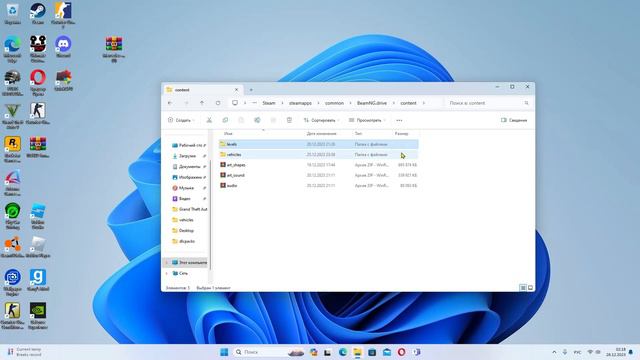
Task: Navigate to BeamNG.drive in breadcrumb
Action: 372,103
